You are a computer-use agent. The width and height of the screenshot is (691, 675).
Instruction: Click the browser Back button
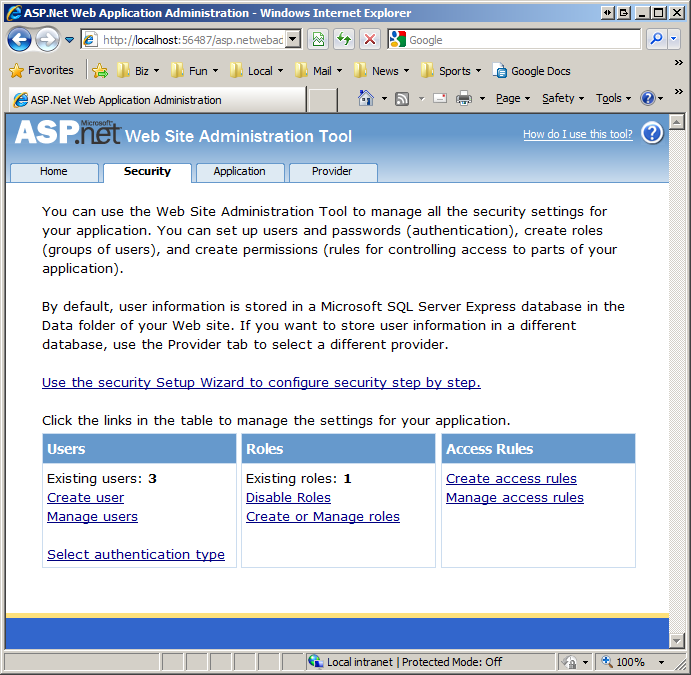(19, 40)
